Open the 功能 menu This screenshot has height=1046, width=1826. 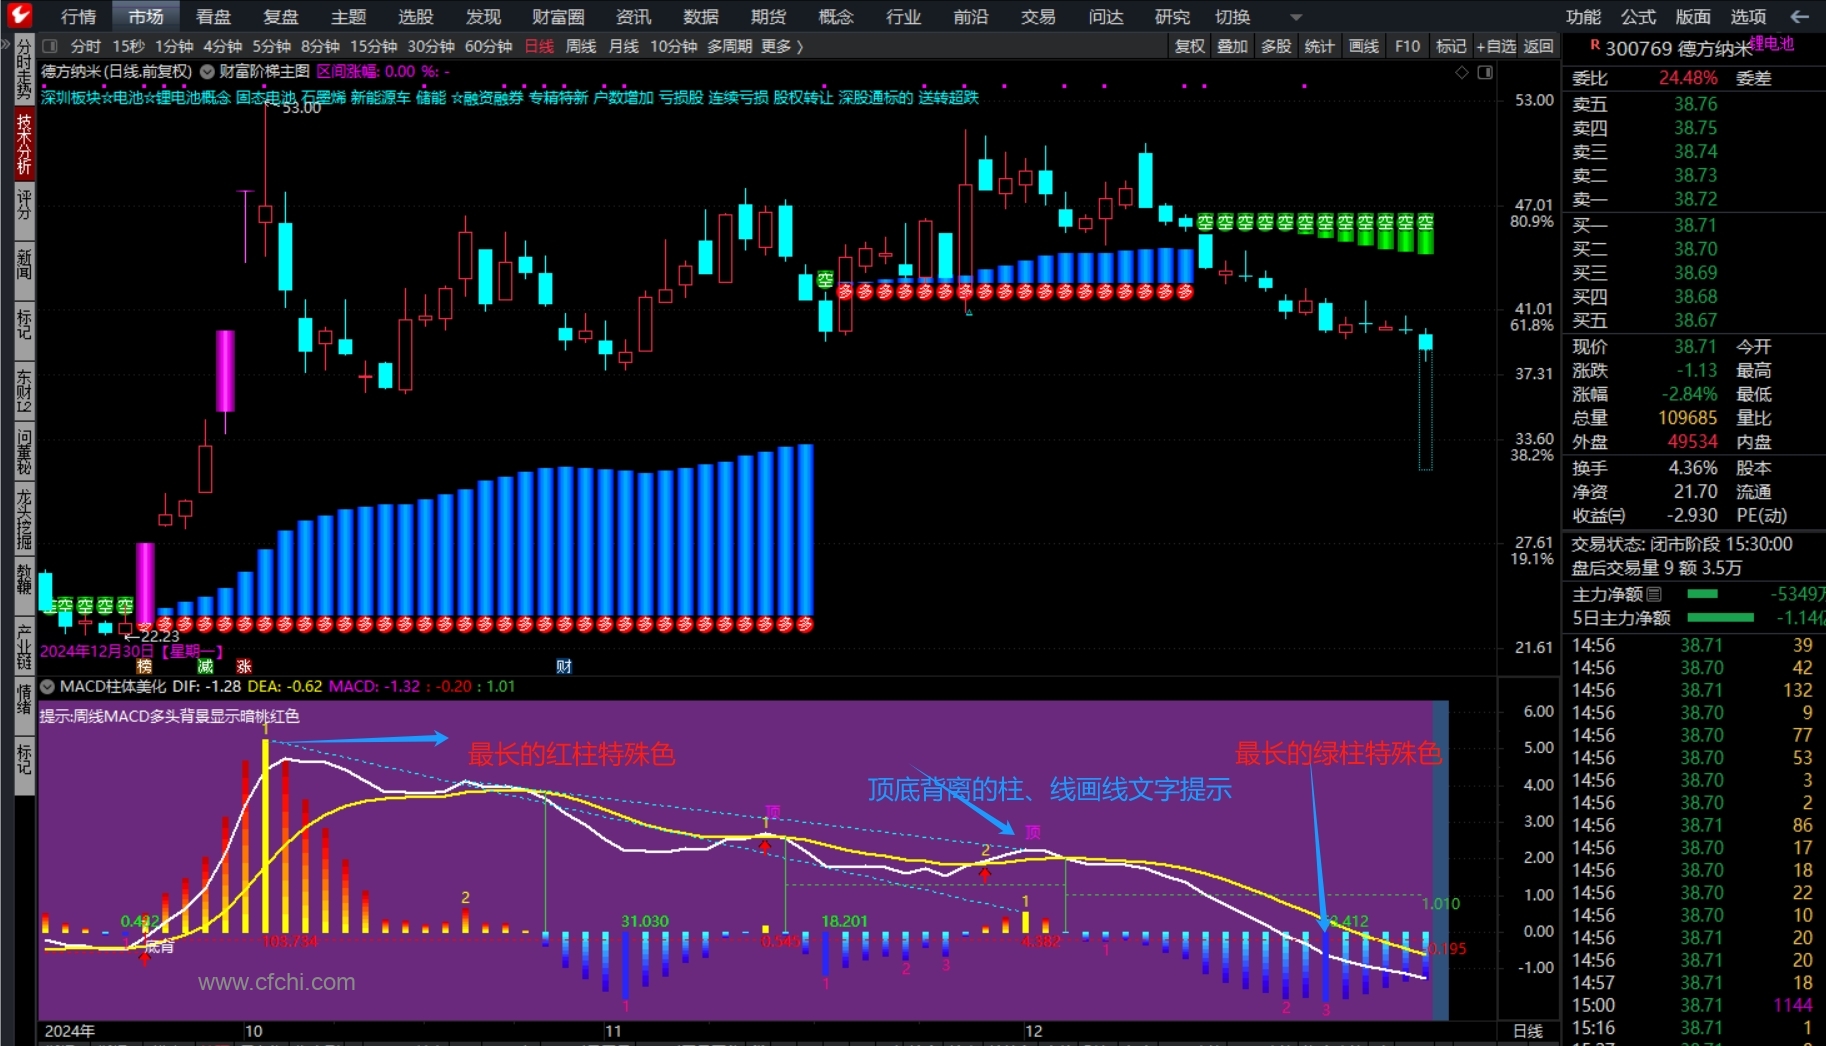pos(1583,17)
